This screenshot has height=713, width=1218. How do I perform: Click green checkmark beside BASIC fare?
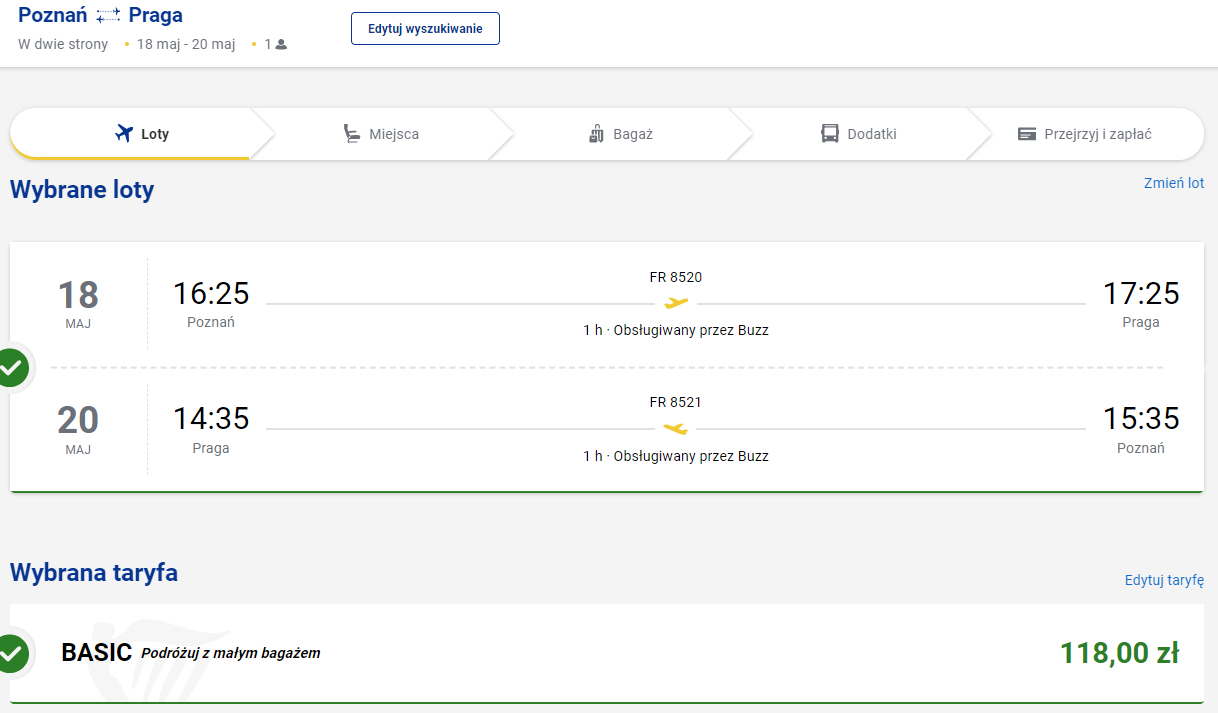click(12, 653)
